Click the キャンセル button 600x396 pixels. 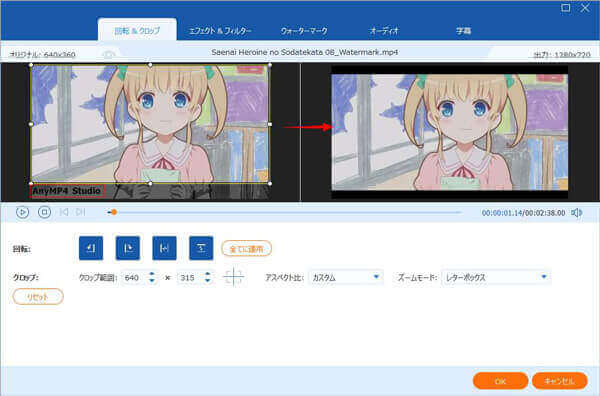559,381
